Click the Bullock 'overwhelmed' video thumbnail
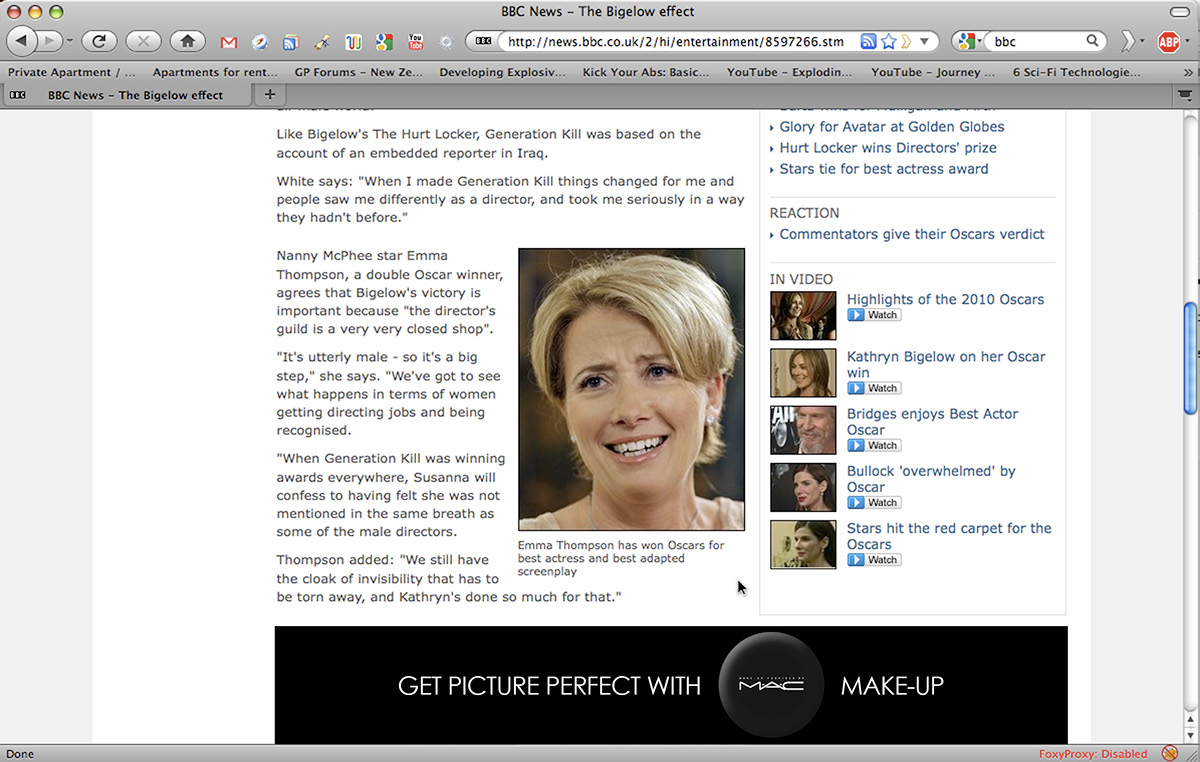The width and height of the screenshot is (1200, 762). point(803,487)
